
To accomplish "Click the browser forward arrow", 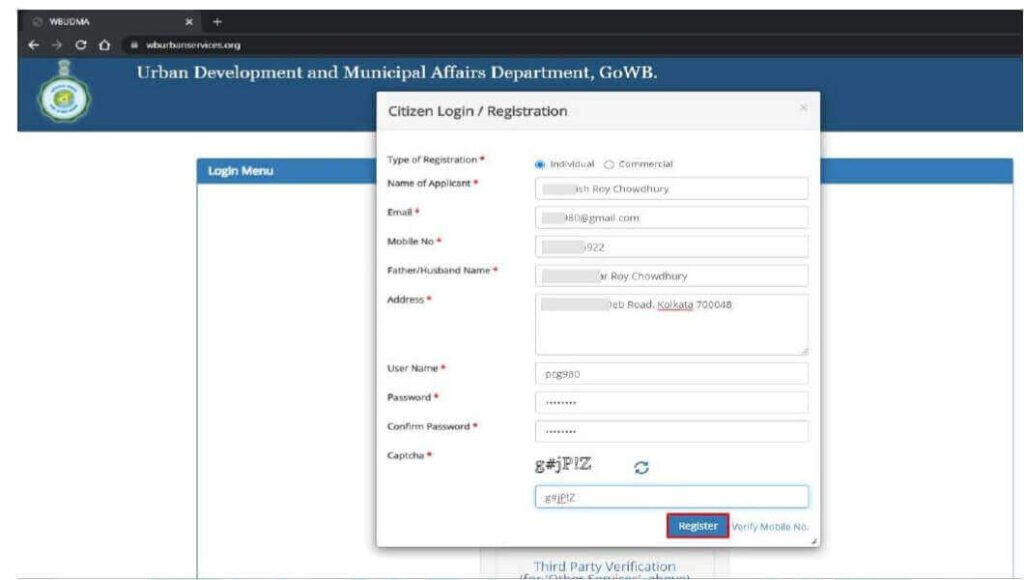I will (57, 45).
